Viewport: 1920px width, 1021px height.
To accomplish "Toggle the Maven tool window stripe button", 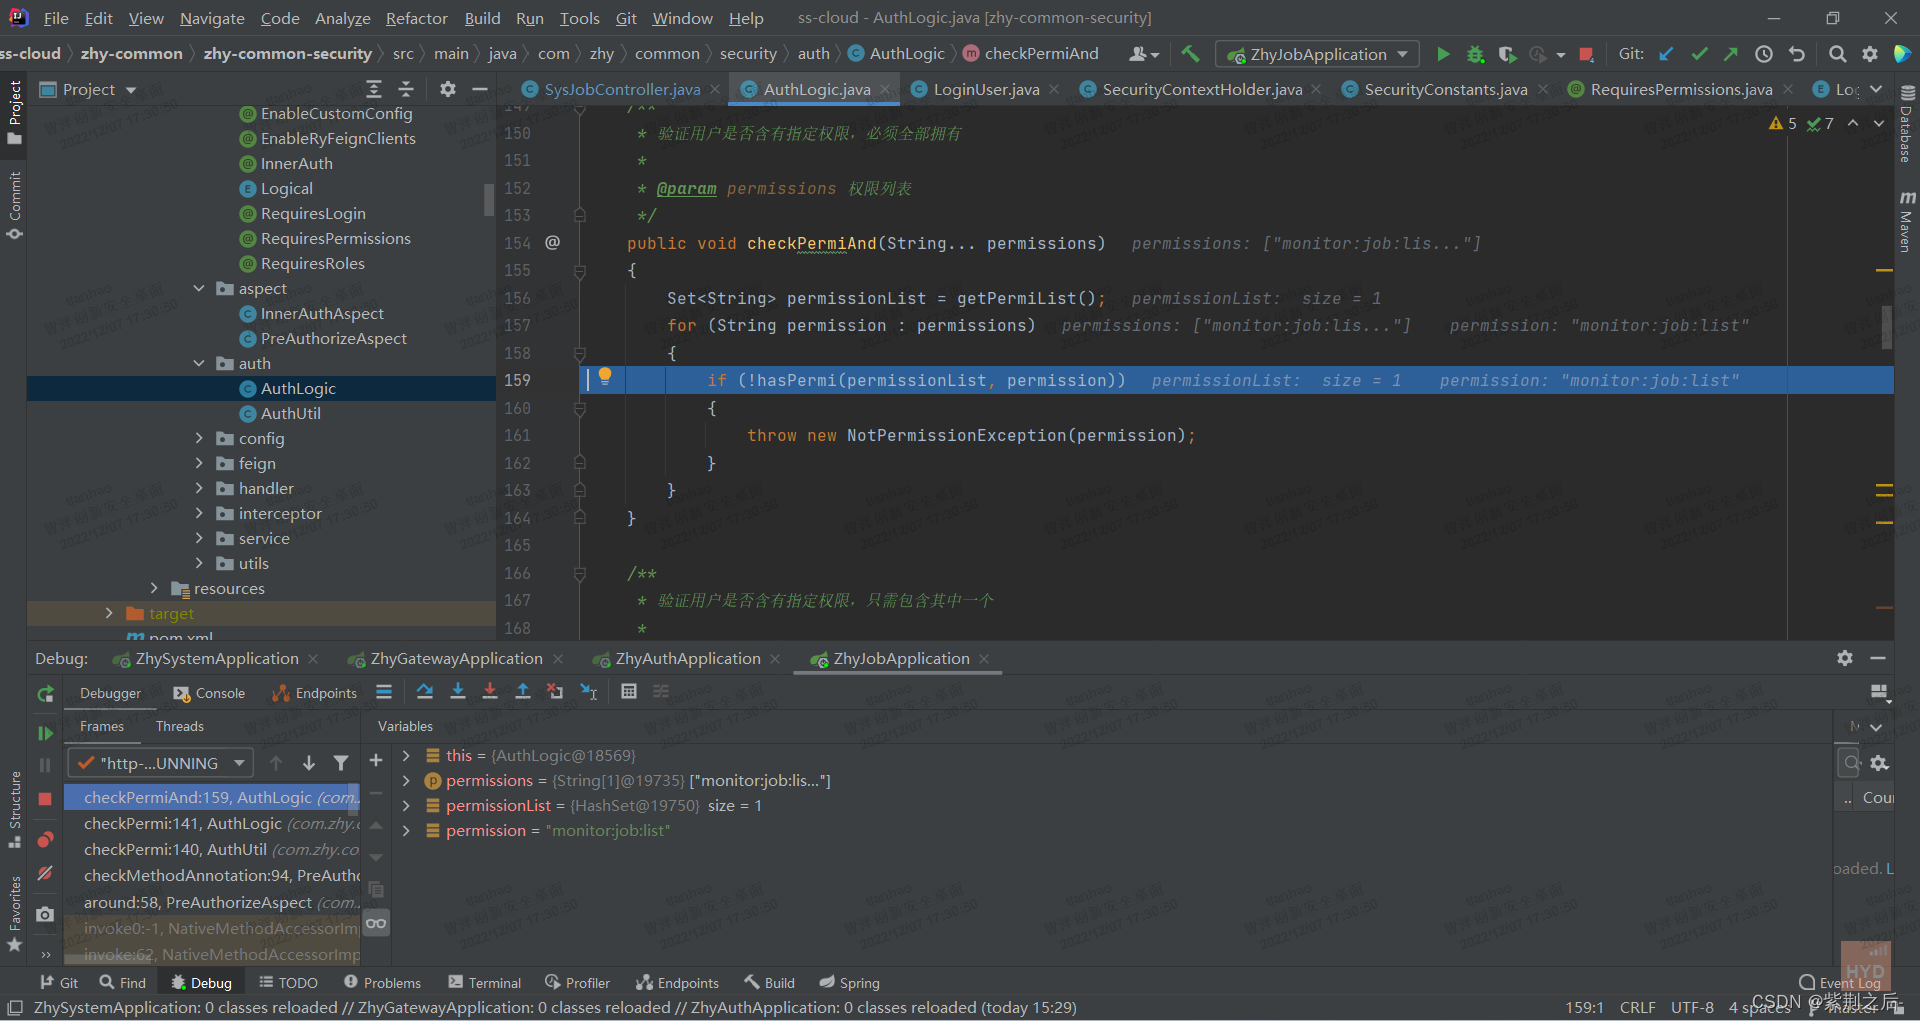I will pos(1907,221).
